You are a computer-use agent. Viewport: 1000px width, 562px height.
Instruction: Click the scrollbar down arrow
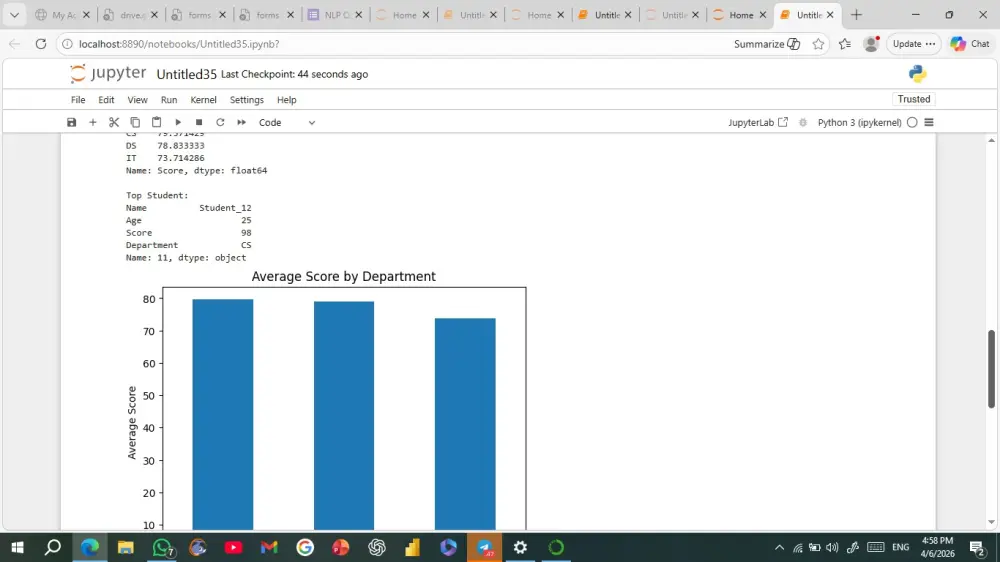point(991,522)
